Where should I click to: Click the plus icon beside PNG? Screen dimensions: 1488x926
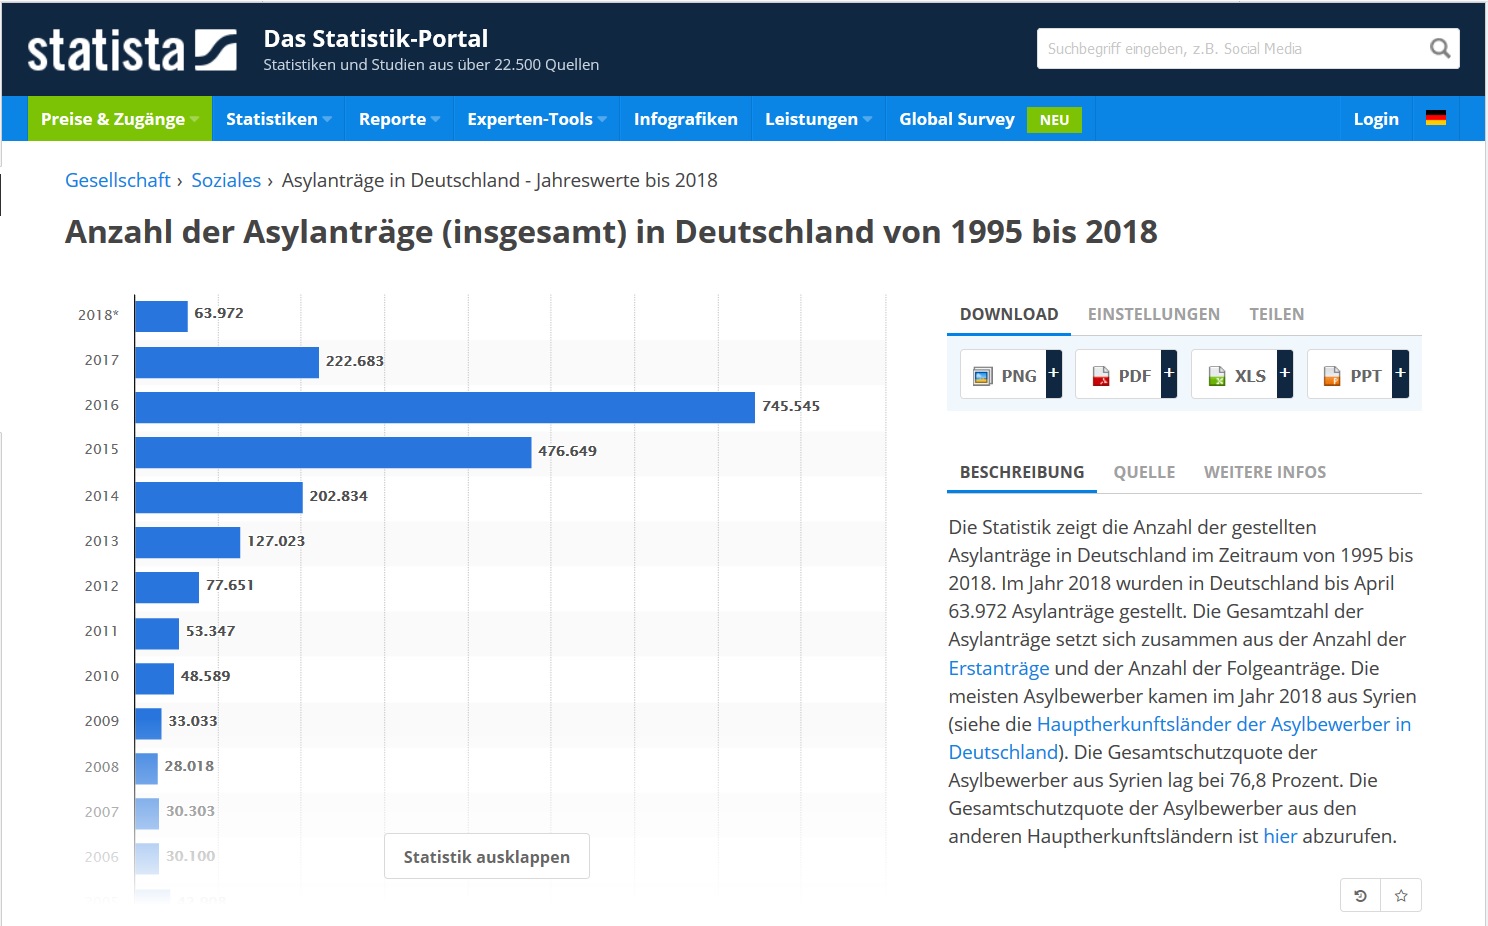tap(1054, 374)
